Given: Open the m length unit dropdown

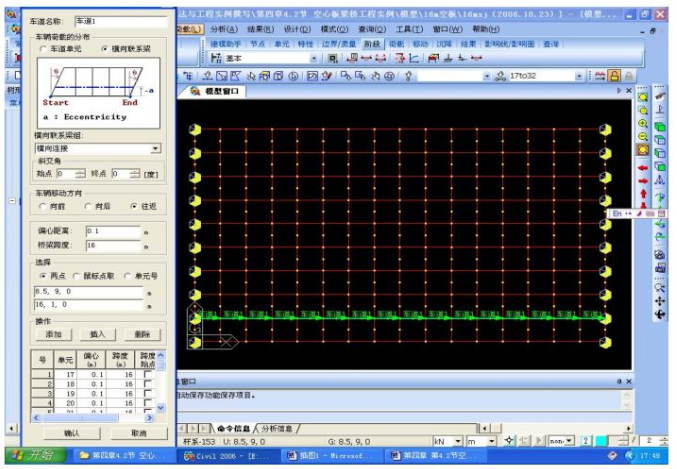Looking at the screenshot, I should [491, 441].
